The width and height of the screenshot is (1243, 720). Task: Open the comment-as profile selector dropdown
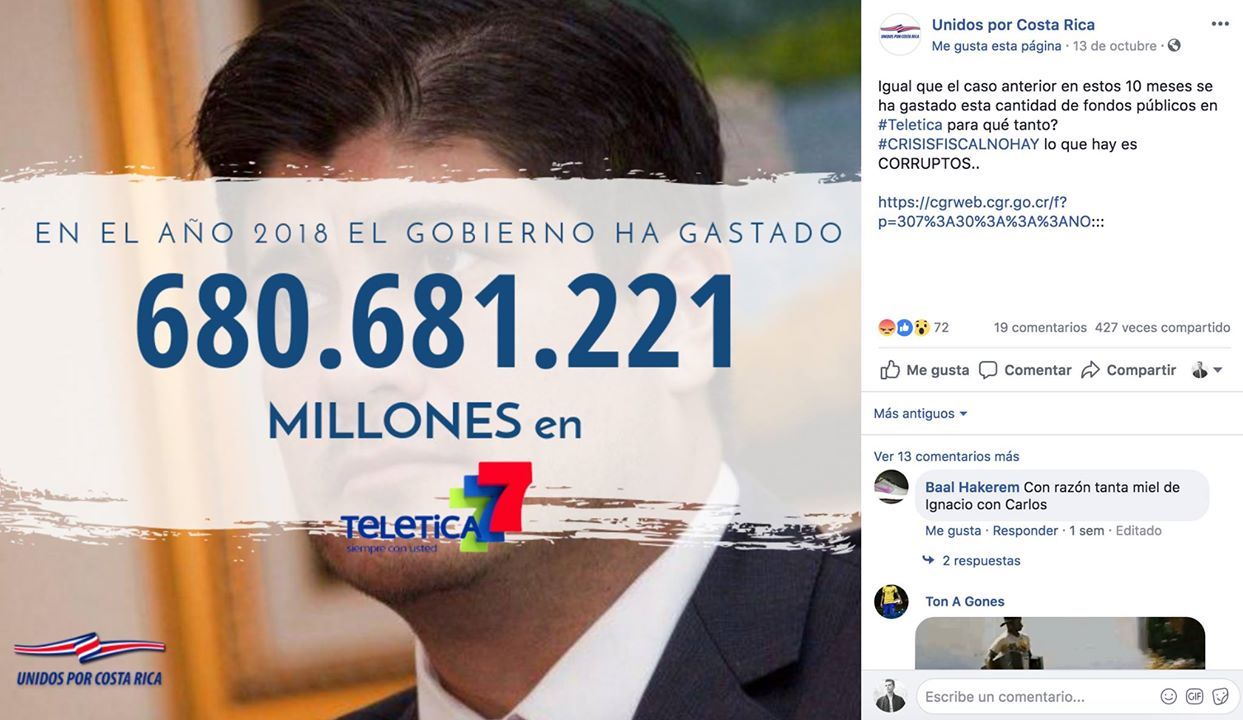point(1207,370)
